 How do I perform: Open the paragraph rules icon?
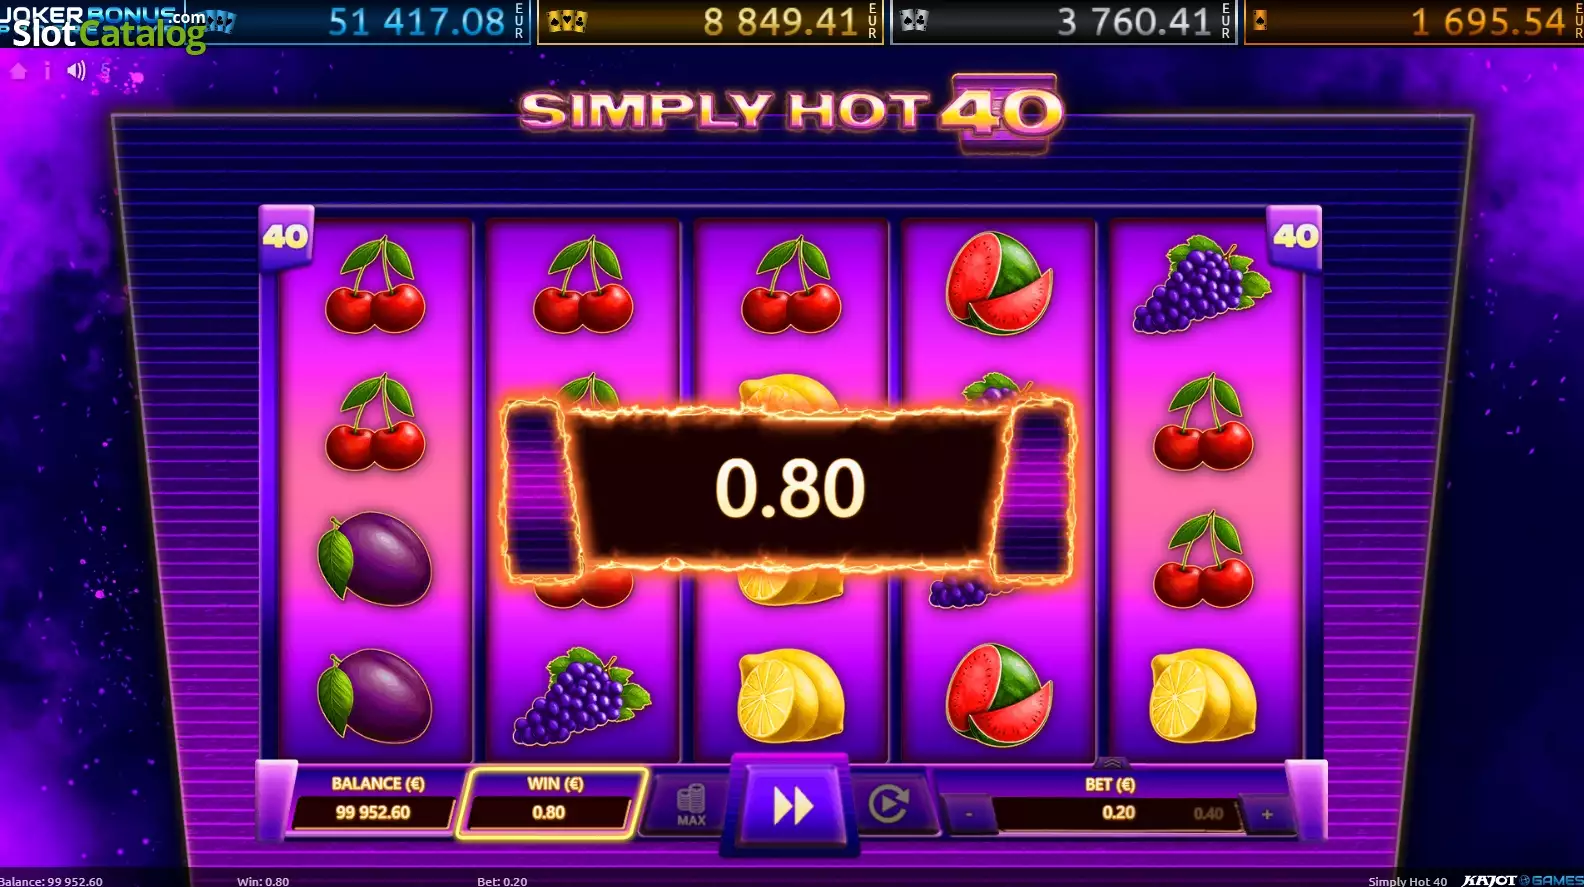105,71
